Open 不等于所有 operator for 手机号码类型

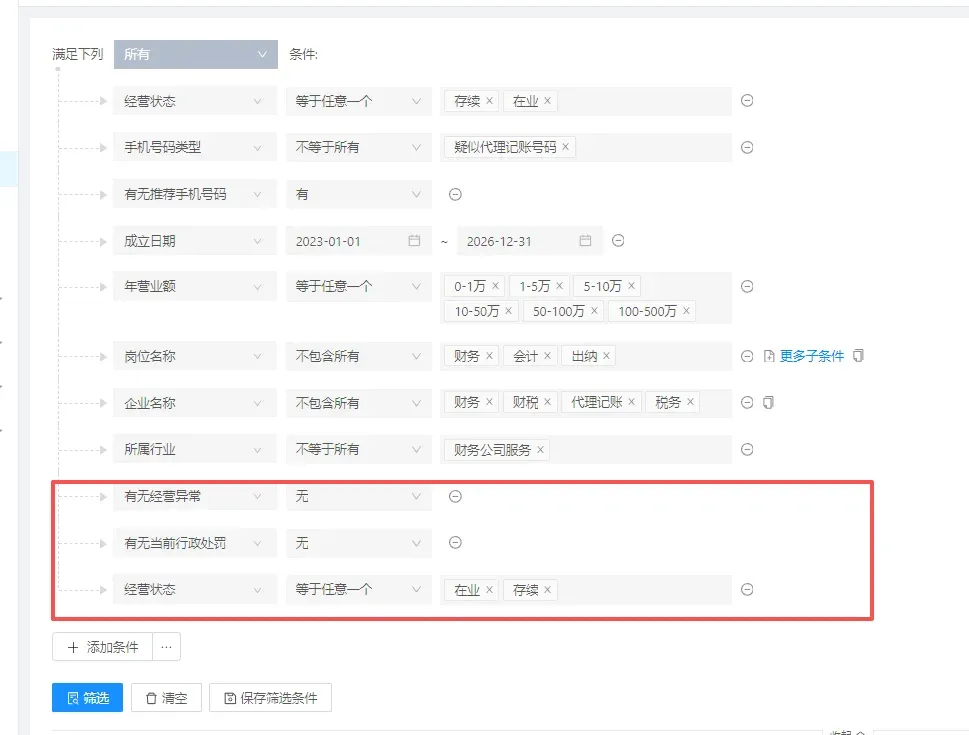tap(358, 147)
